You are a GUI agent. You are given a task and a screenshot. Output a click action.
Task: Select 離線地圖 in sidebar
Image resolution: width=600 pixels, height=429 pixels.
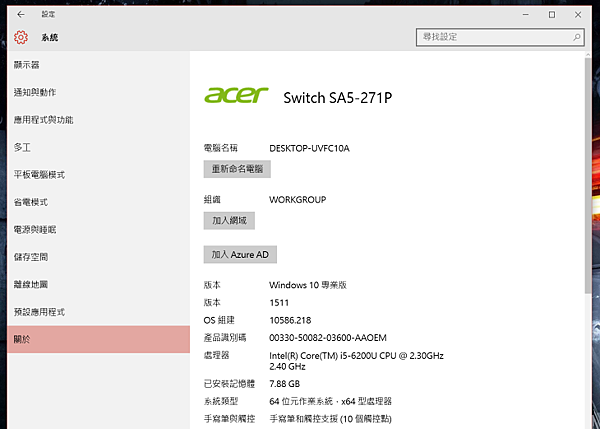[x=98, y=284]
